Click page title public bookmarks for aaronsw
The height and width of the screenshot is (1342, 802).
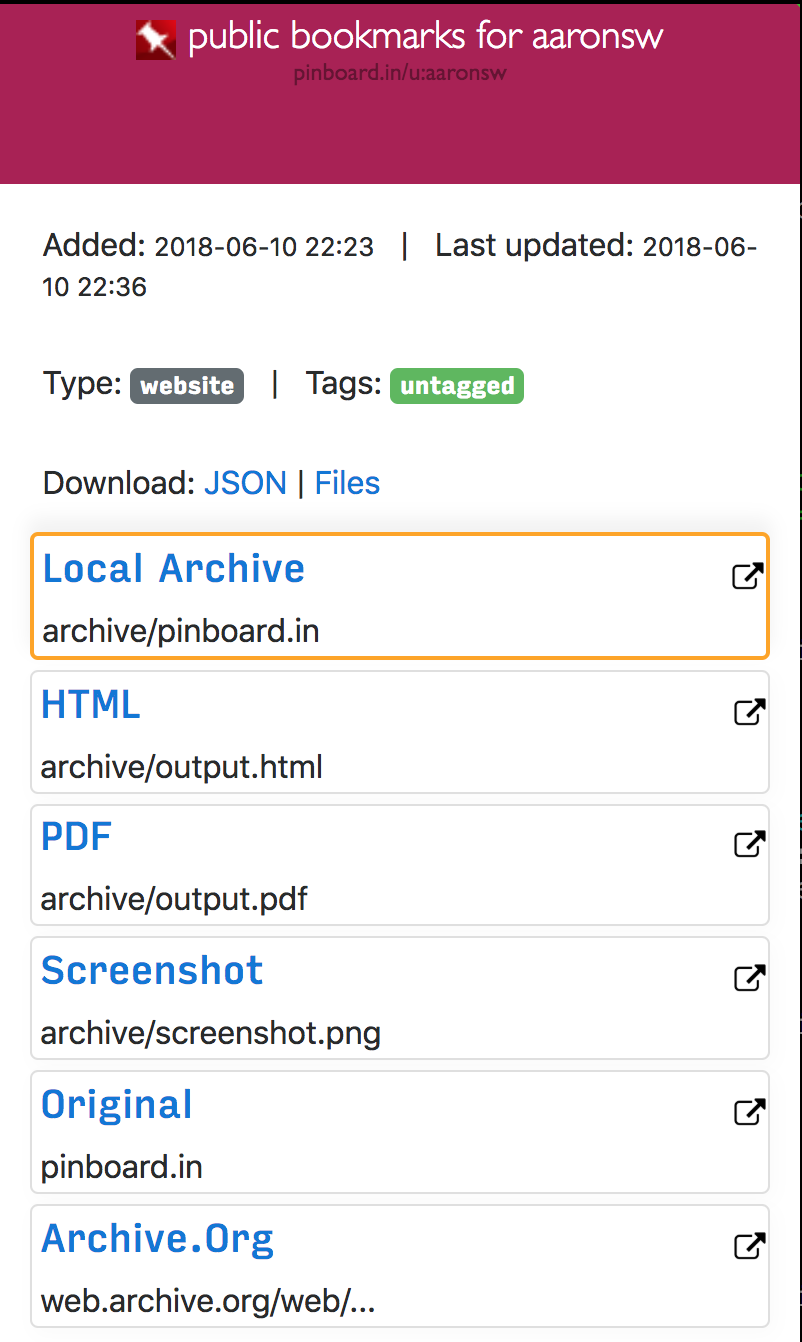point(426,37)
